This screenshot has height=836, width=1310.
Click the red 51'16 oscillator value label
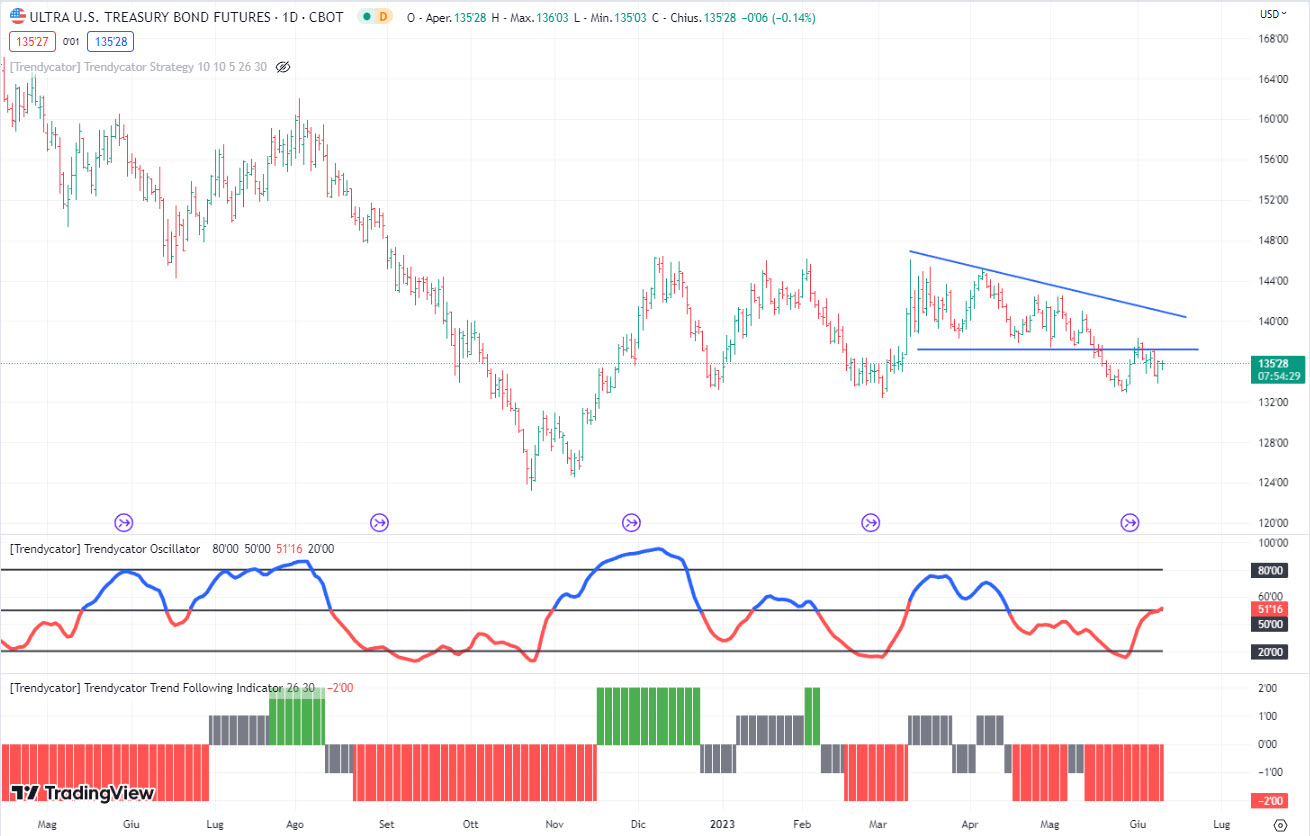pyautogui.click(x=1271, y=608)
